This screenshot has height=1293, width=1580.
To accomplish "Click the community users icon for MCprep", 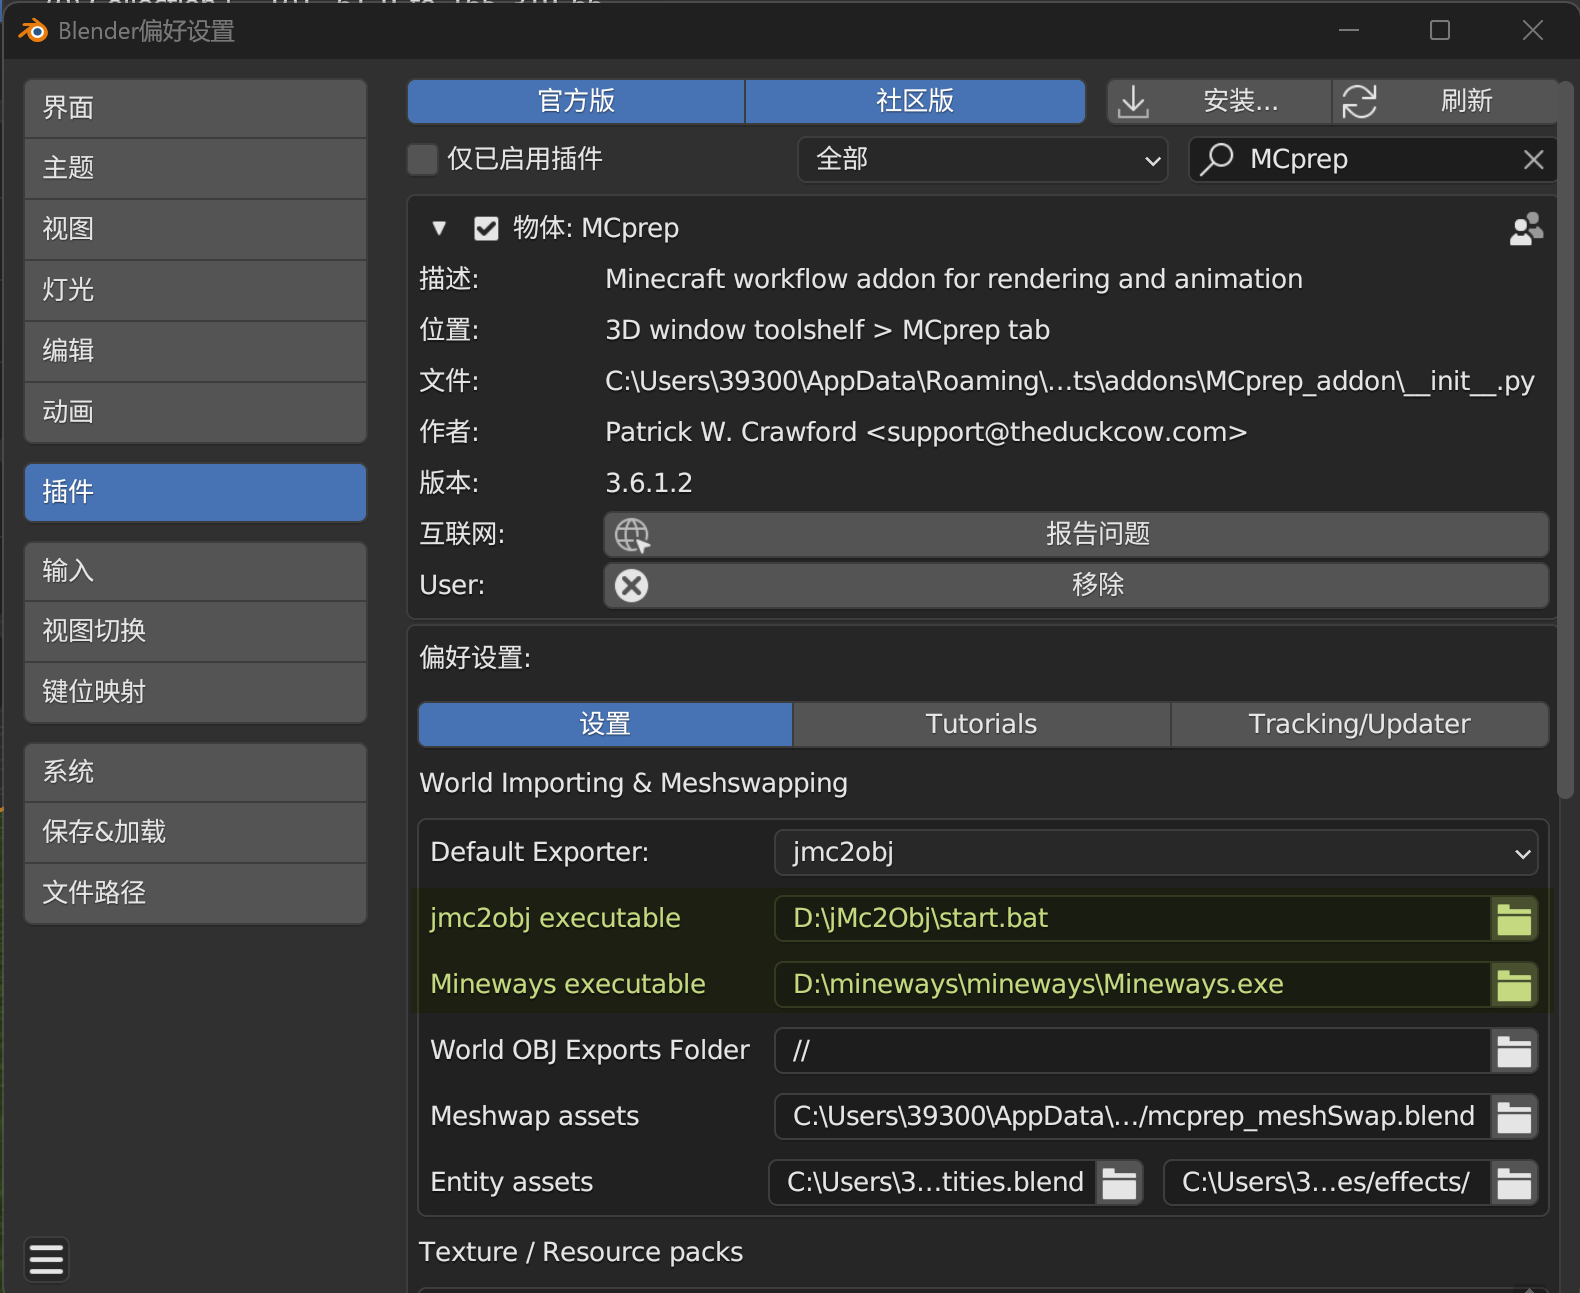I will [1525, 229].
